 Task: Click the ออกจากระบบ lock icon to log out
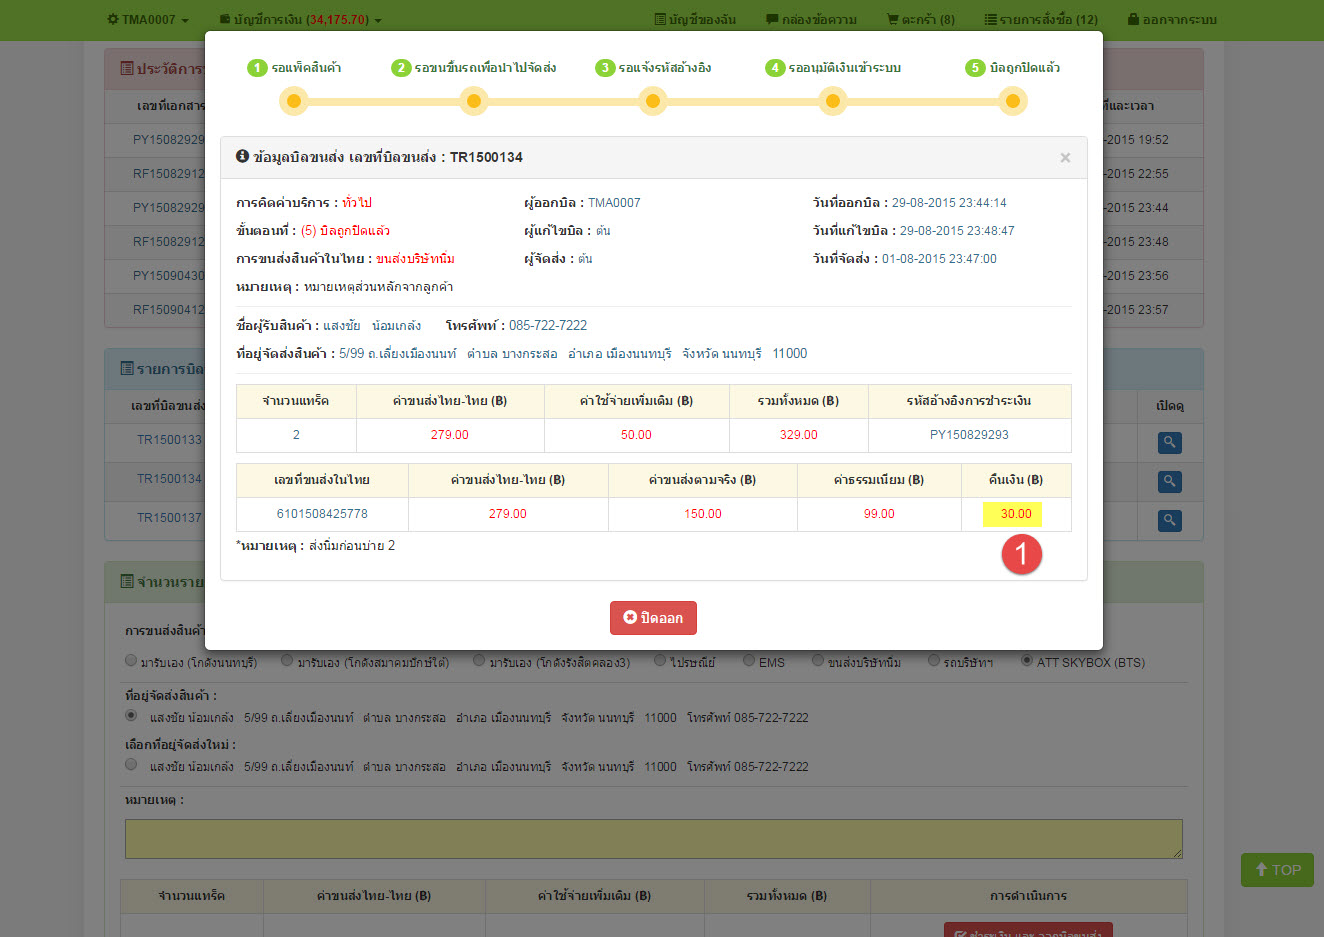click(1133, 19)
